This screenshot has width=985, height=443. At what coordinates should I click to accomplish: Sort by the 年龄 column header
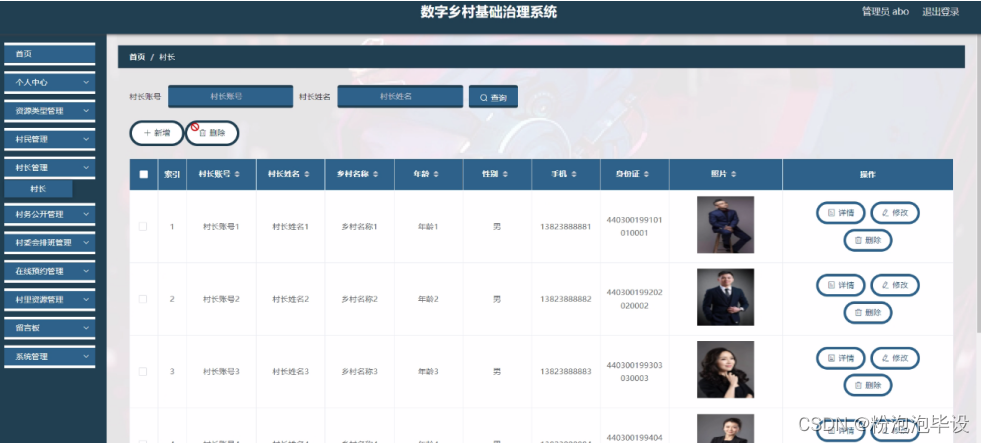(x=428, y=174)
